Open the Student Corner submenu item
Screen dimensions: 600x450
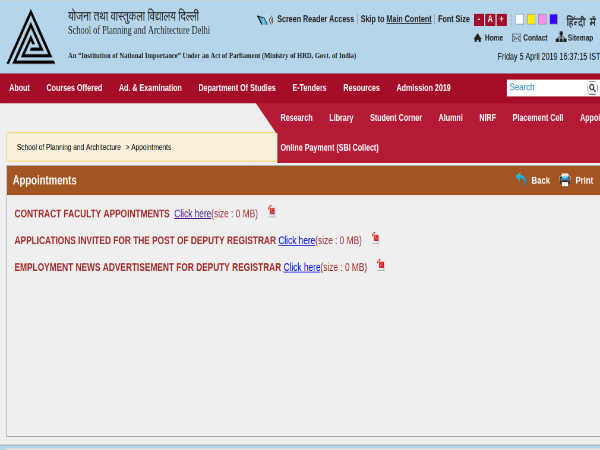(396, 118)
